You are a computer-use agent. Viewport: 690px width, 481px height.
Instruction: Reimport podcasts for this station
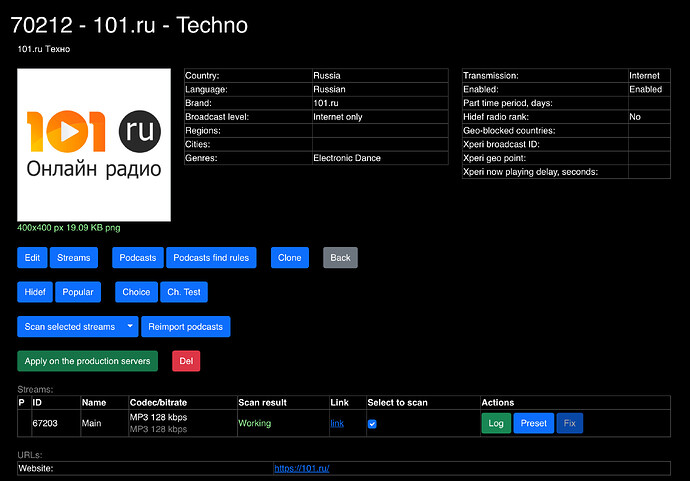[186, 327]
